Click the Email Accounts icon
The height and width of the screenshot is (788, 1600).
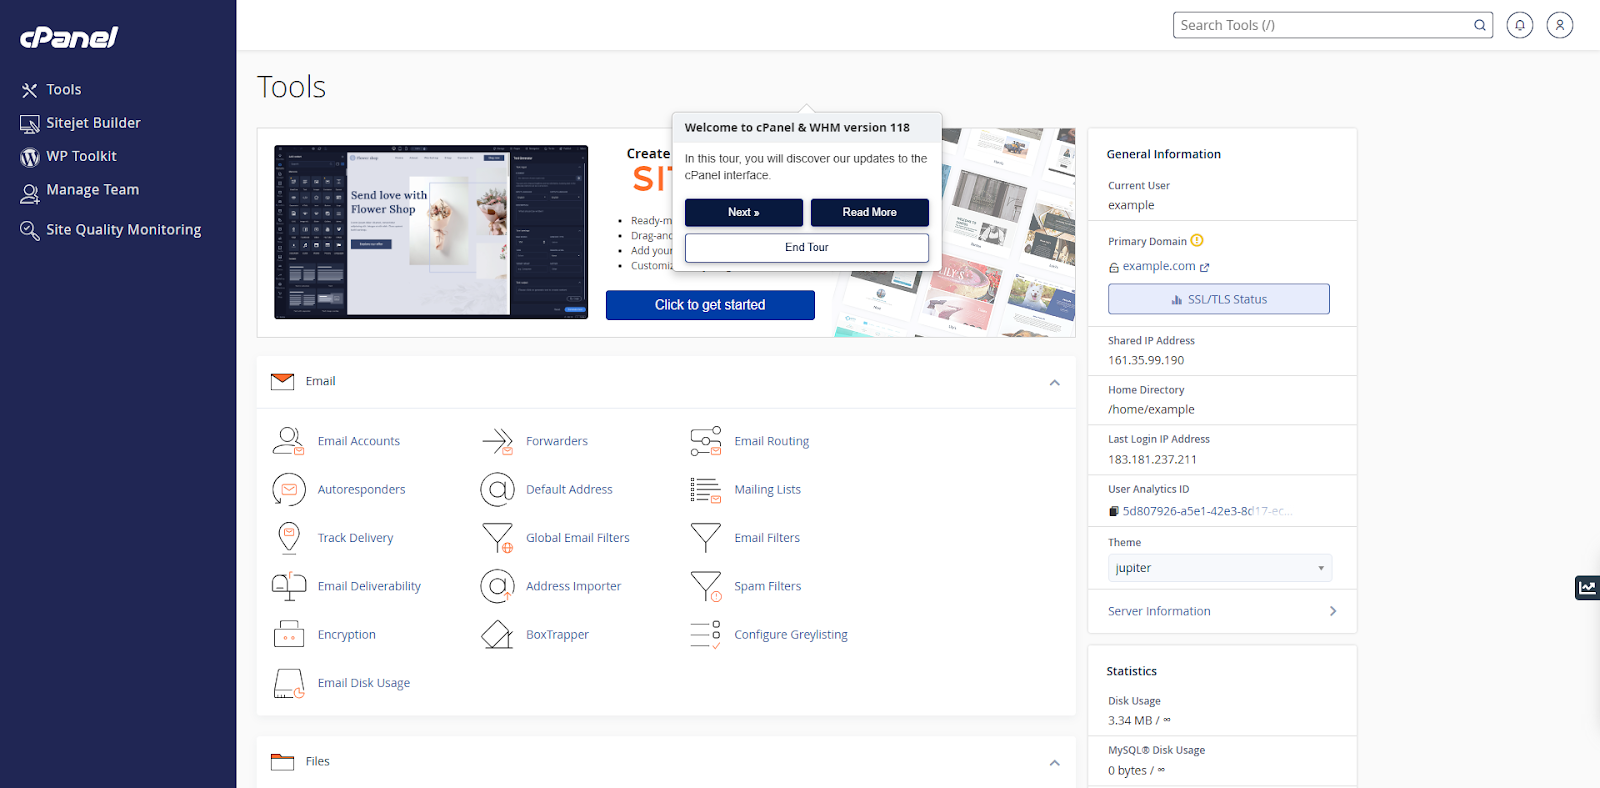click(x=289, y=441)
